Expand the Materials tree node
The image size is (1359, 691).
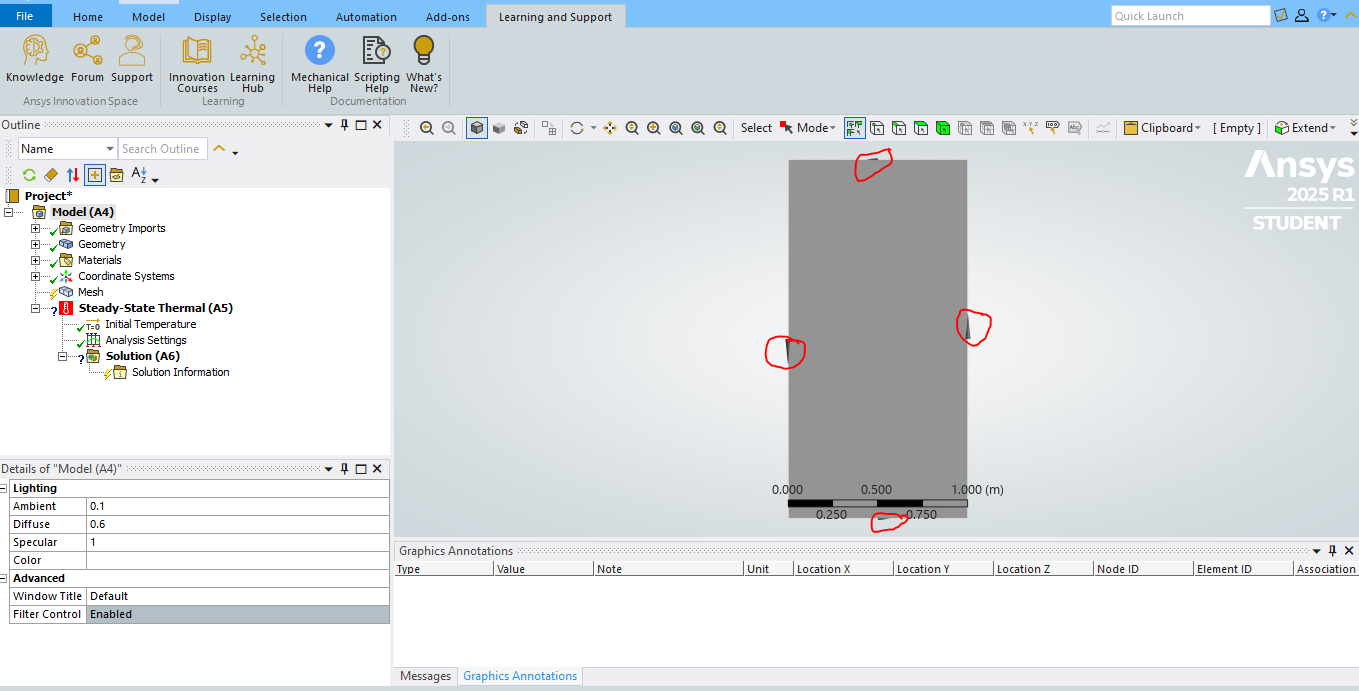36,260
